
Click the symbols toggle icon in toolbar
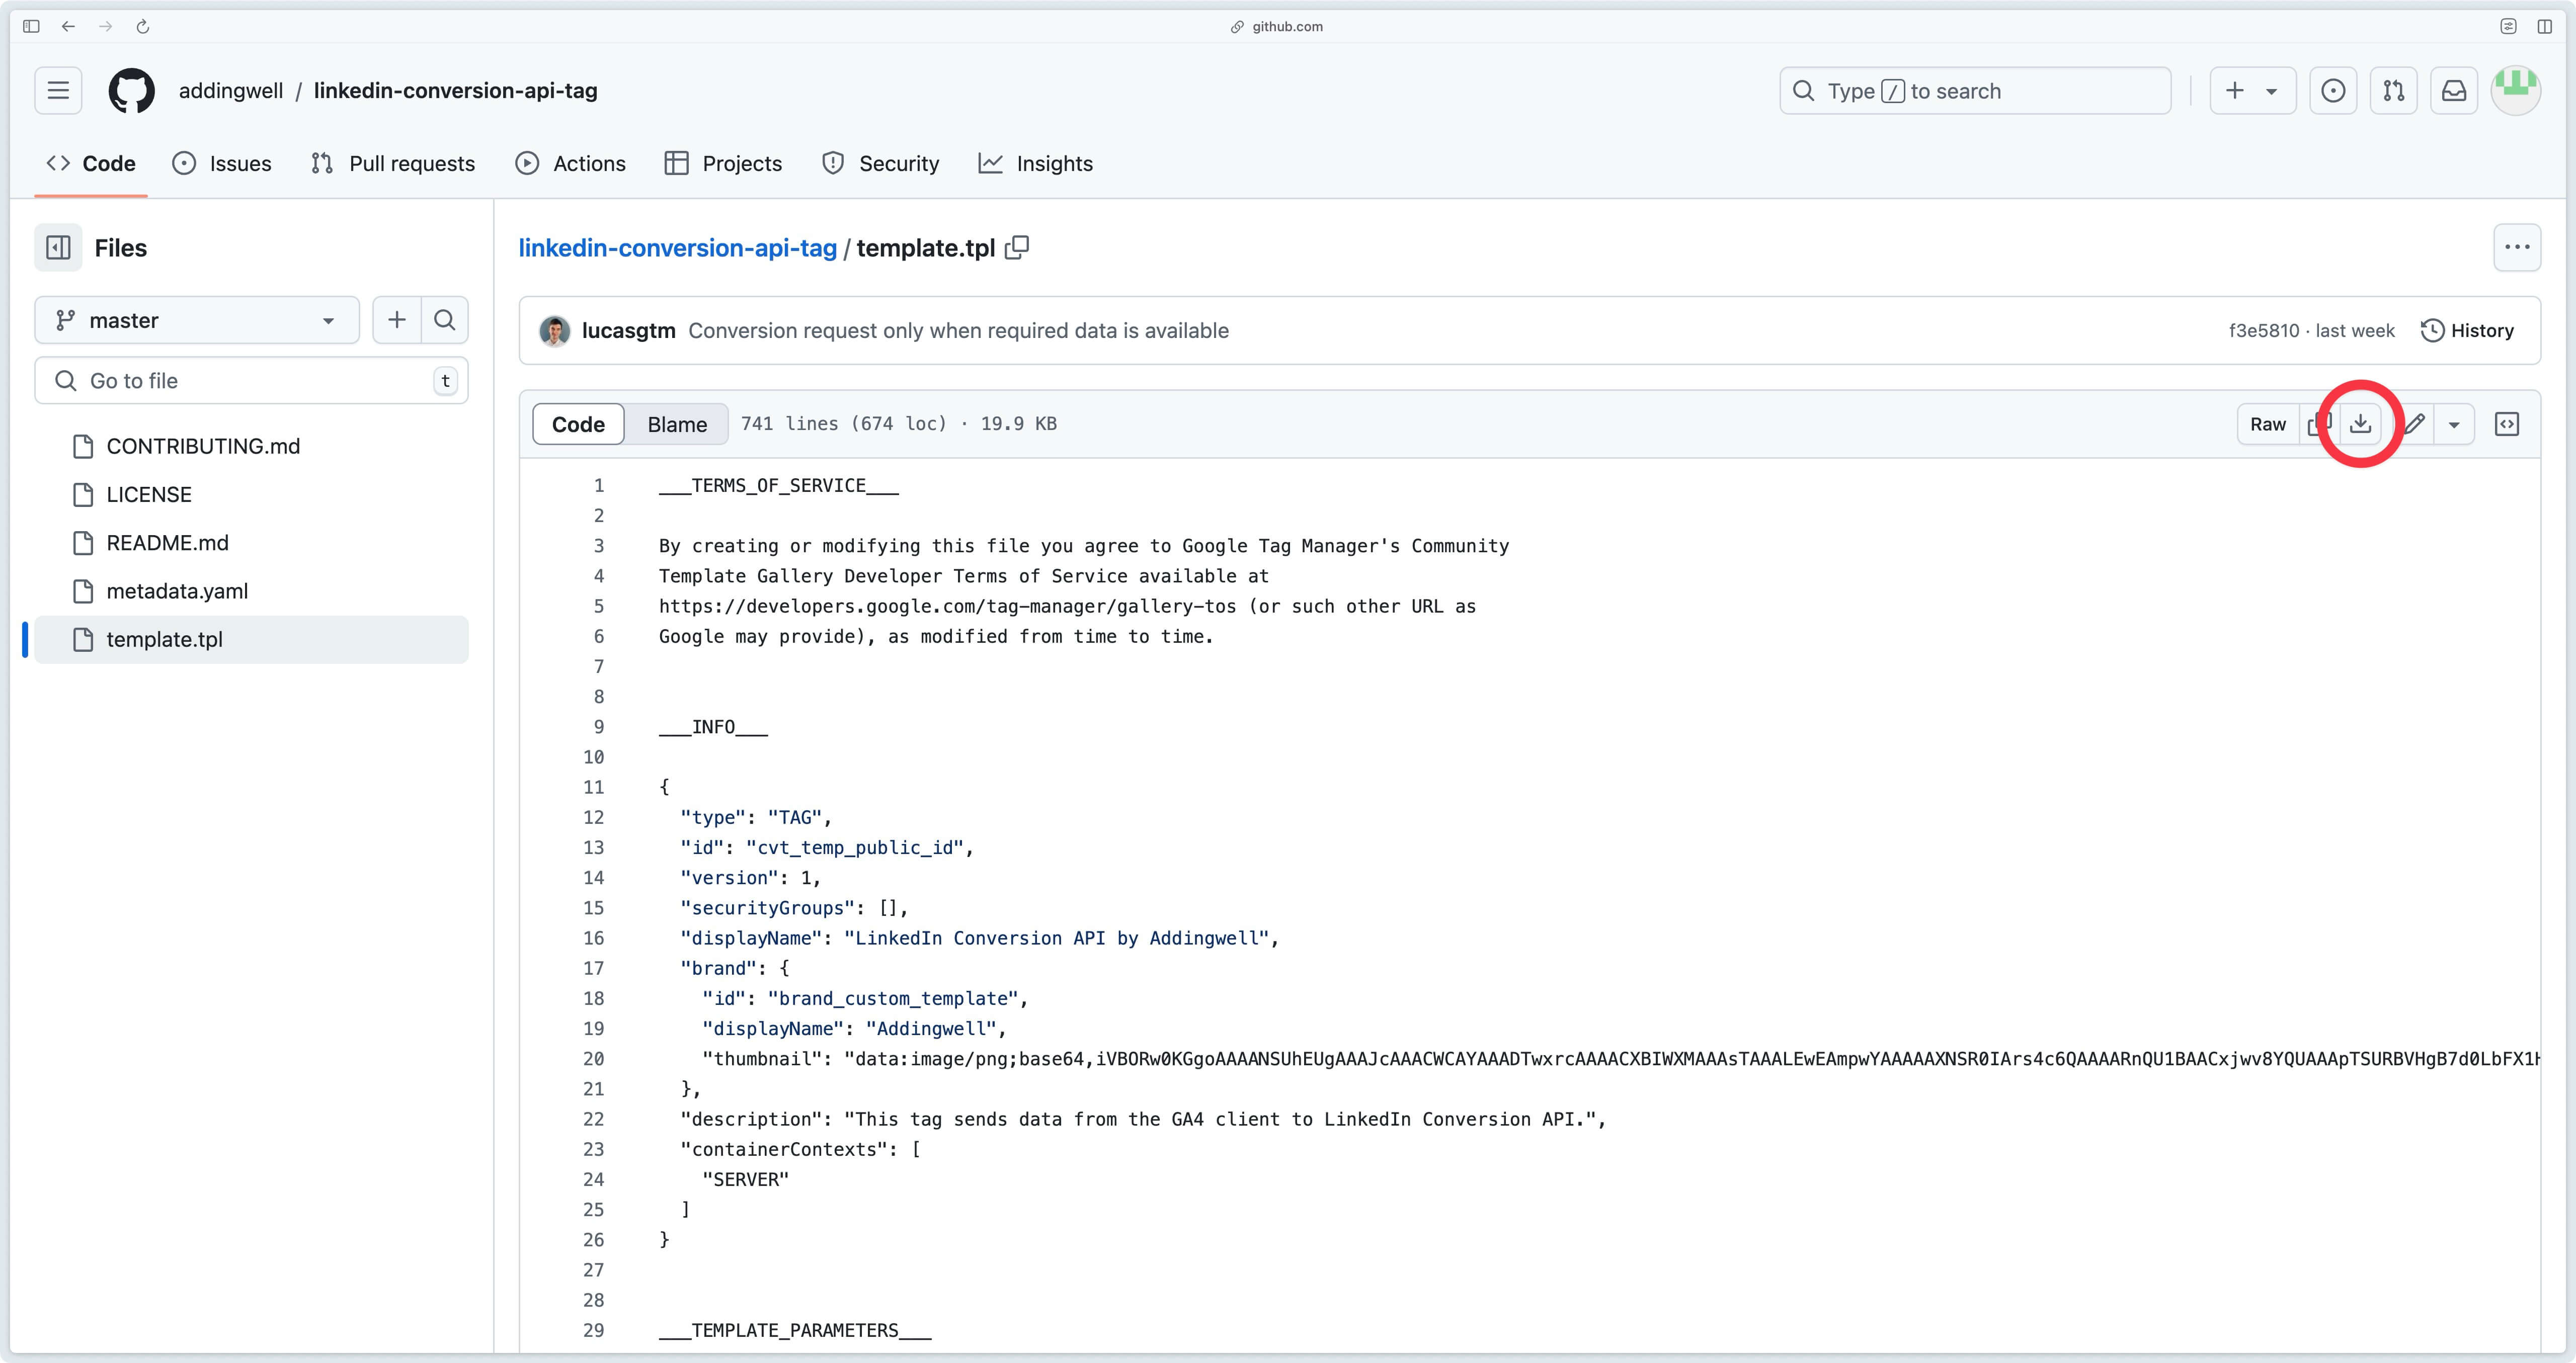coord(2506,422)
